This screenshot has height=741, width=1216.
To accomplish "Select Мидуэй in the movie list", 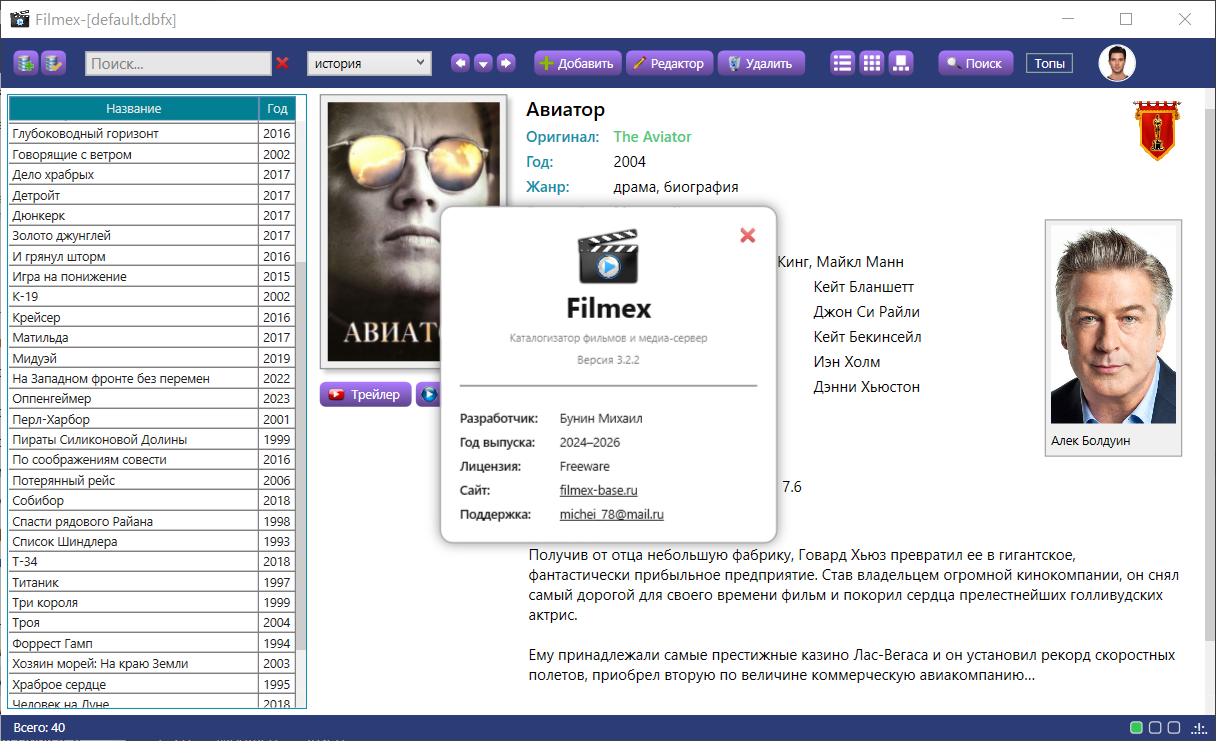I will 152,358.
